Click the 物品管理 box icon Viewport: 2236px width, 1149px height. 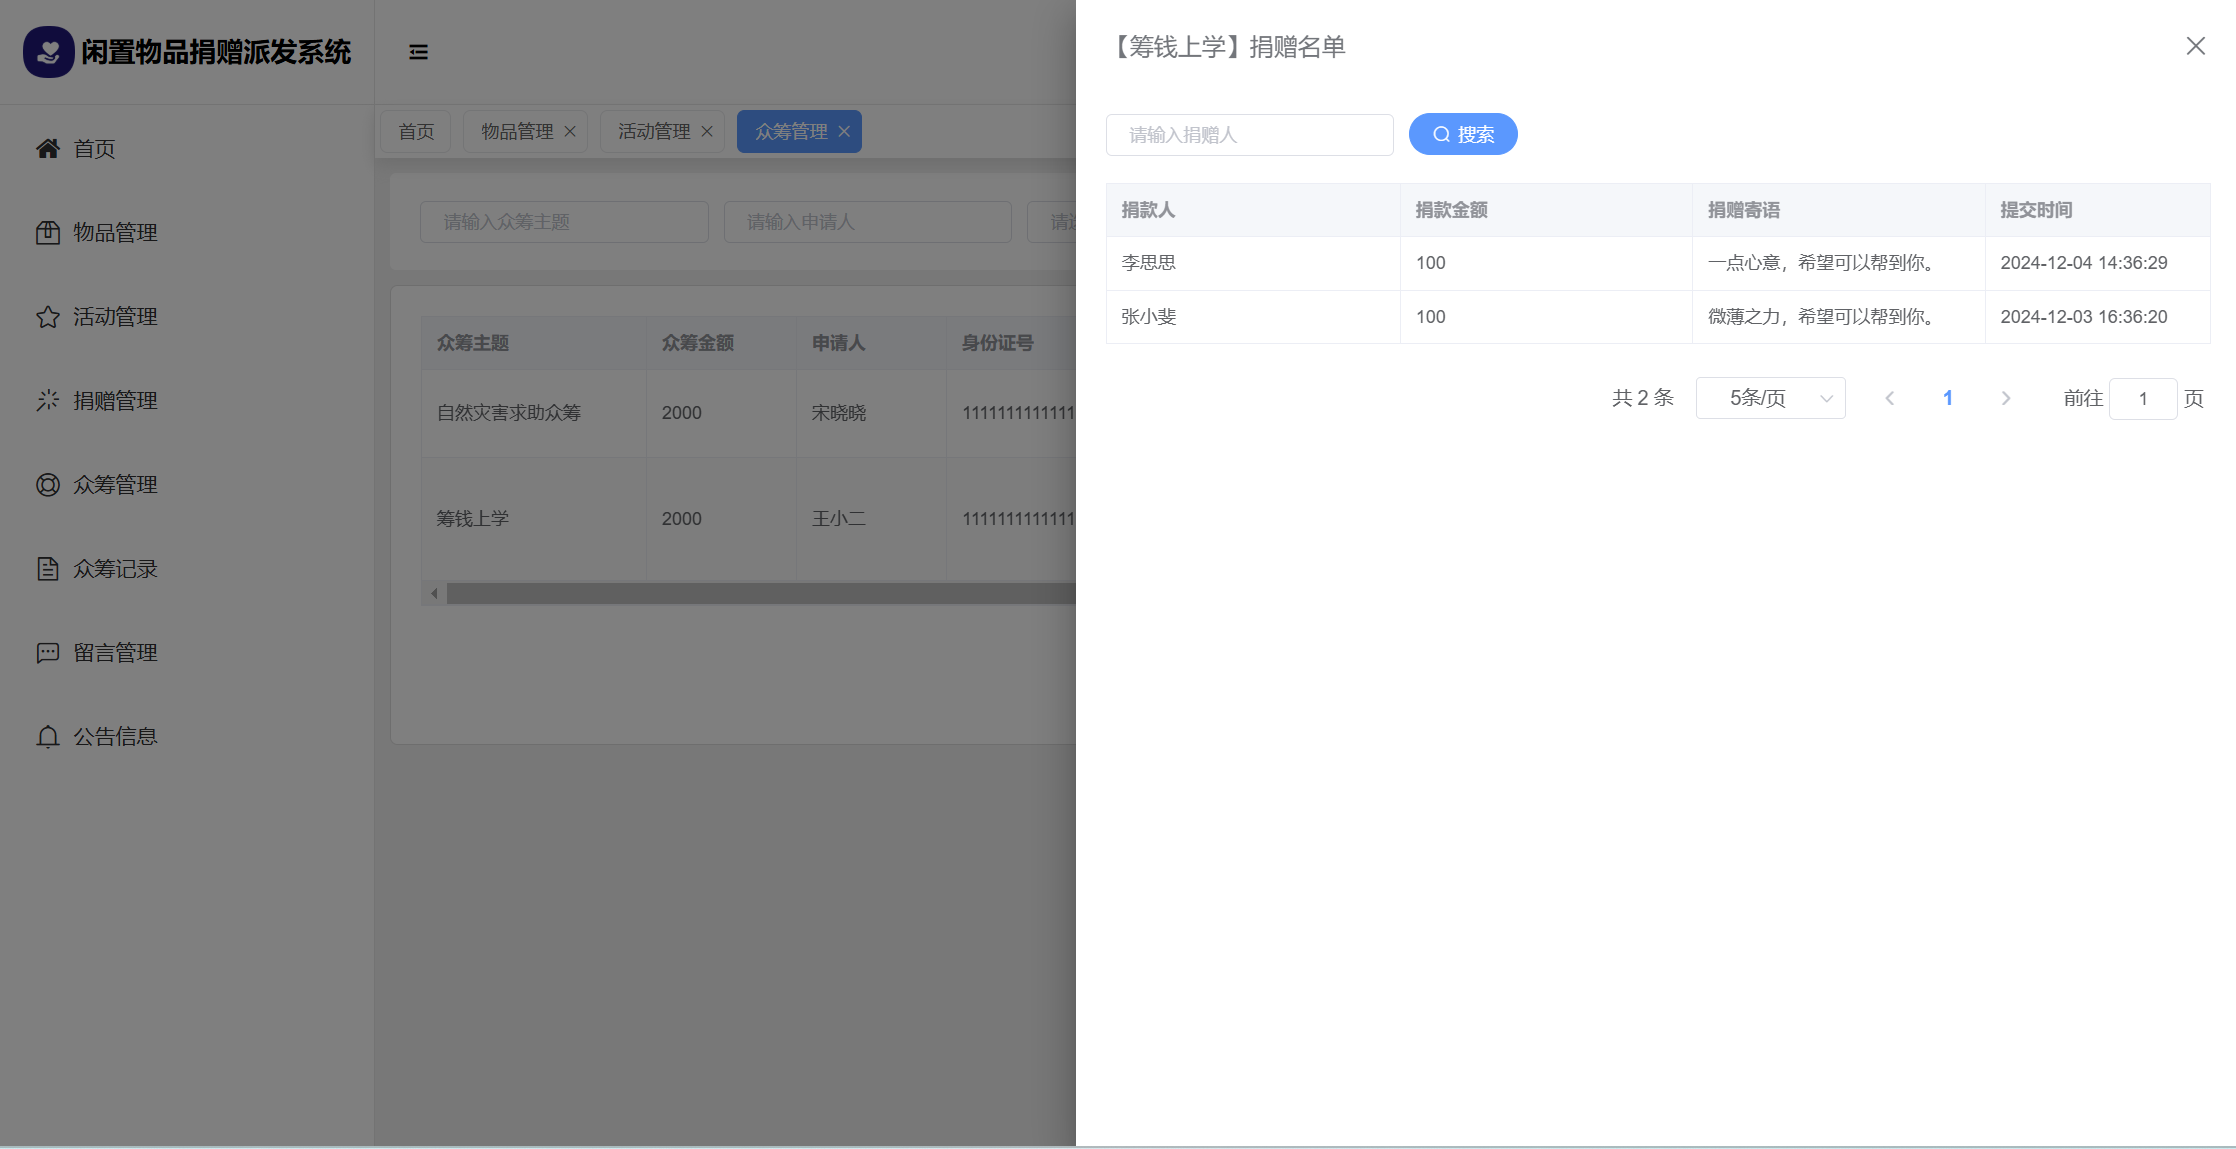(x=48, y=233)
